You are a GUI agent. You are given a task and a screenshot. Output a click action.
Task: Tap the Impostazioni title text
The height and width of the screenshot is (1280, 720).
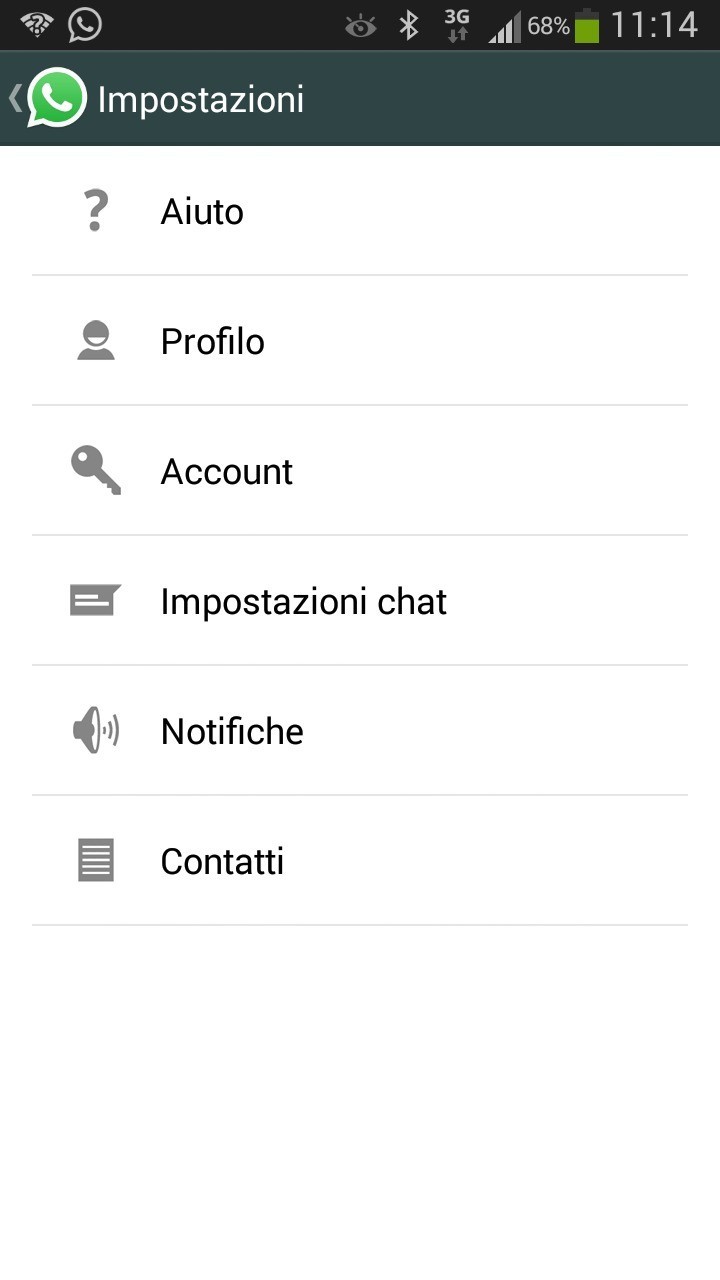click(x=201, y=100)
